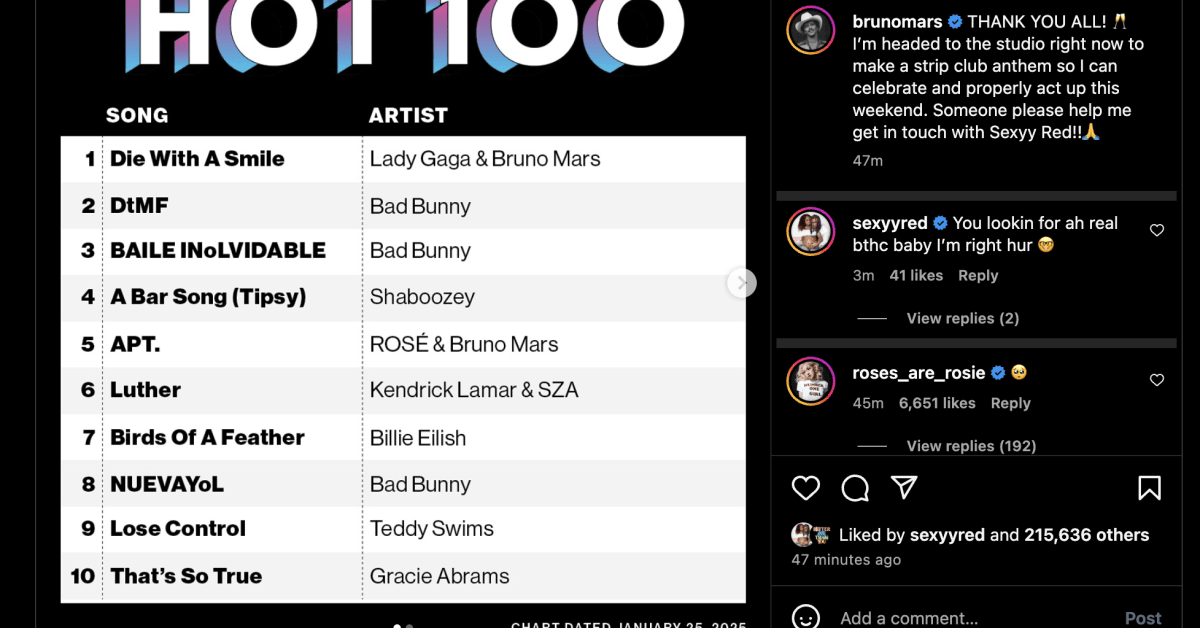Share post via paper plane icon
Viewport: 1200px width, 628px height.
point(904,487)
